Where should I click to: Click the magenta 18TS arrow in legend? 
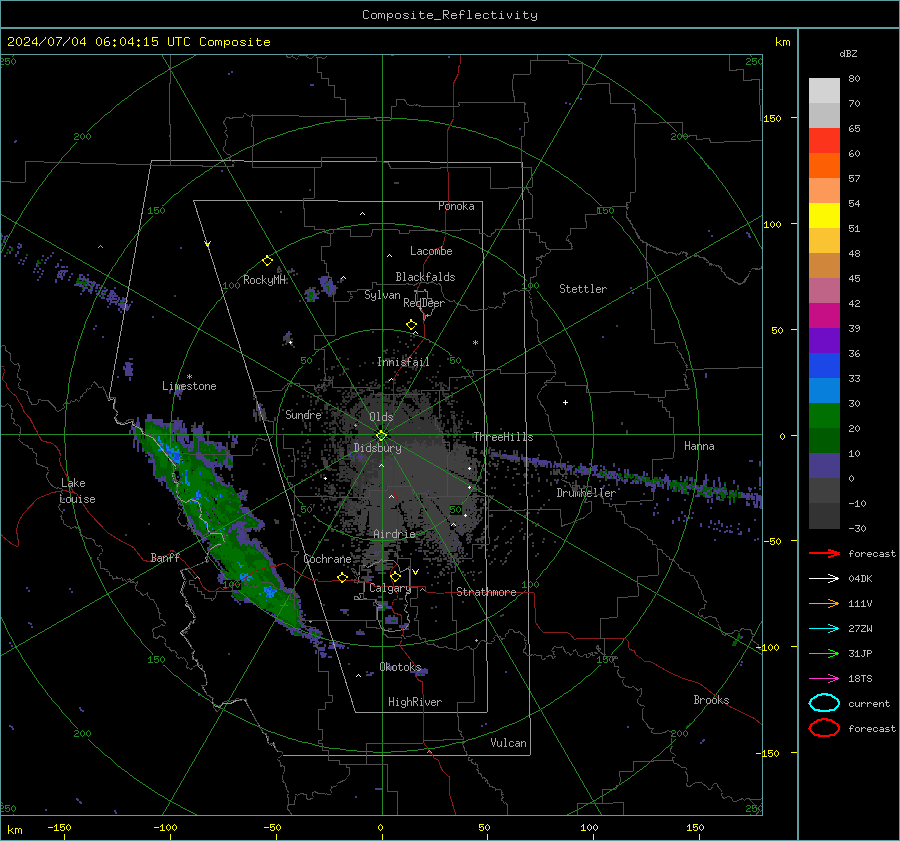tap(824, 679)
